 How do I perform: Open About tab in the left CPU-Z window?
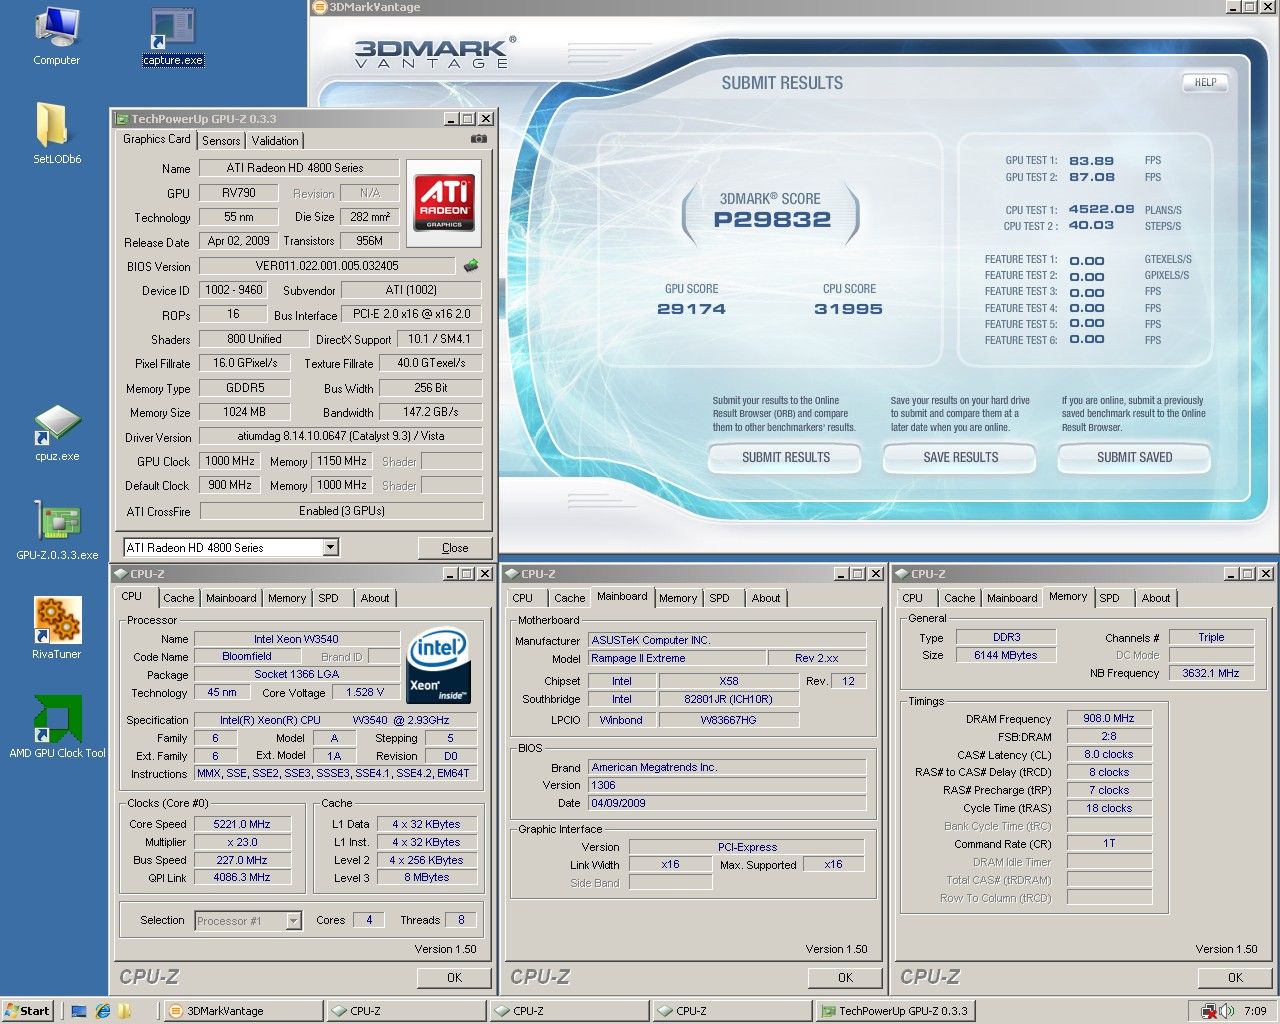click(375, 598)
